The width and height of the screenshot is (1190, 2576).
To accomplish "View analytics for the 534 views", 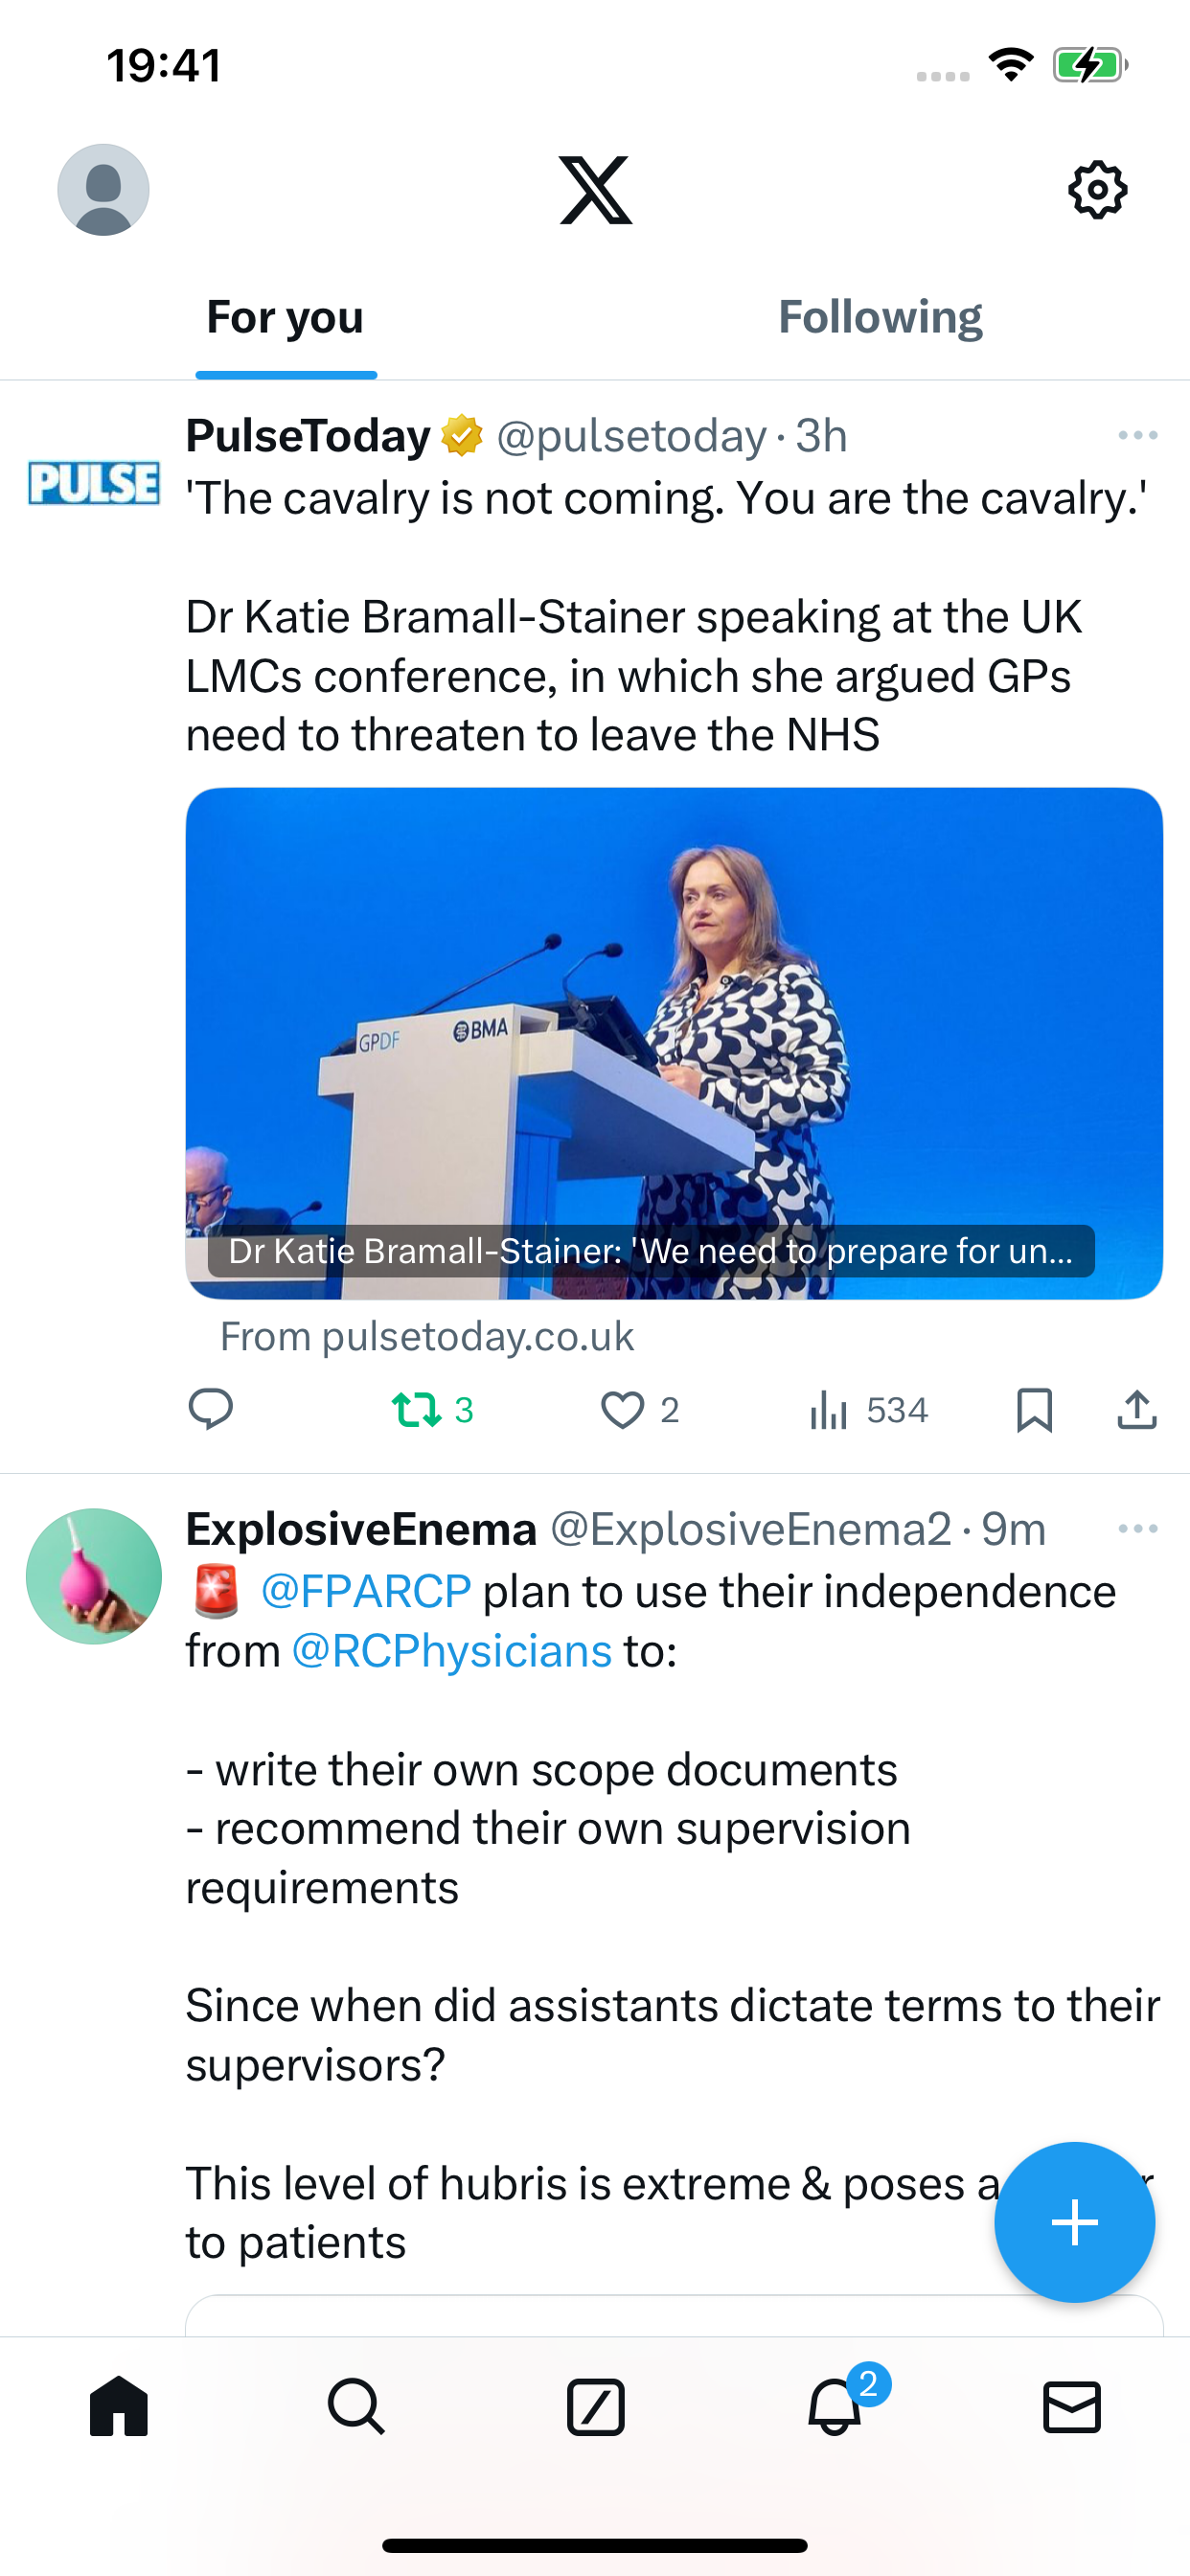I will (868, 1410).
